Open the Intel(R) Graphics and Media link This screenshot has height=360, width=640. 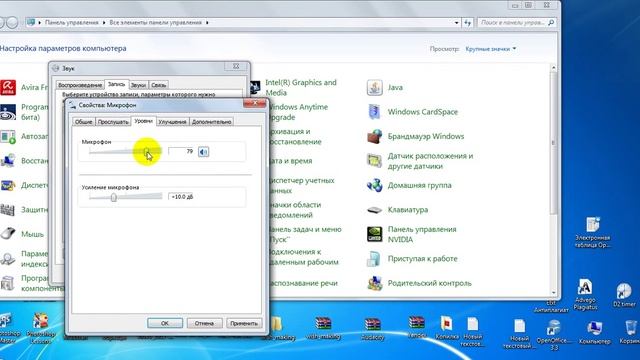(x=301, y=87)
